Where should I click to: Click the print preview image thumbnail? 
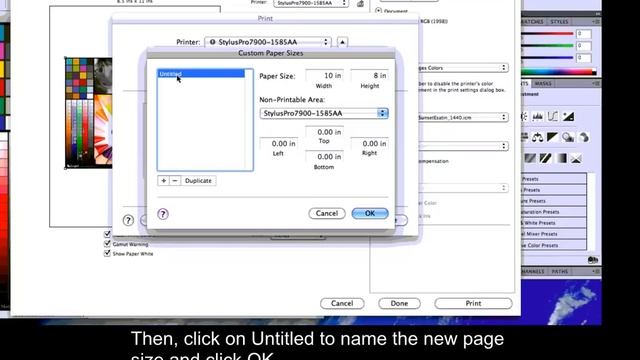tap(89, 113)
